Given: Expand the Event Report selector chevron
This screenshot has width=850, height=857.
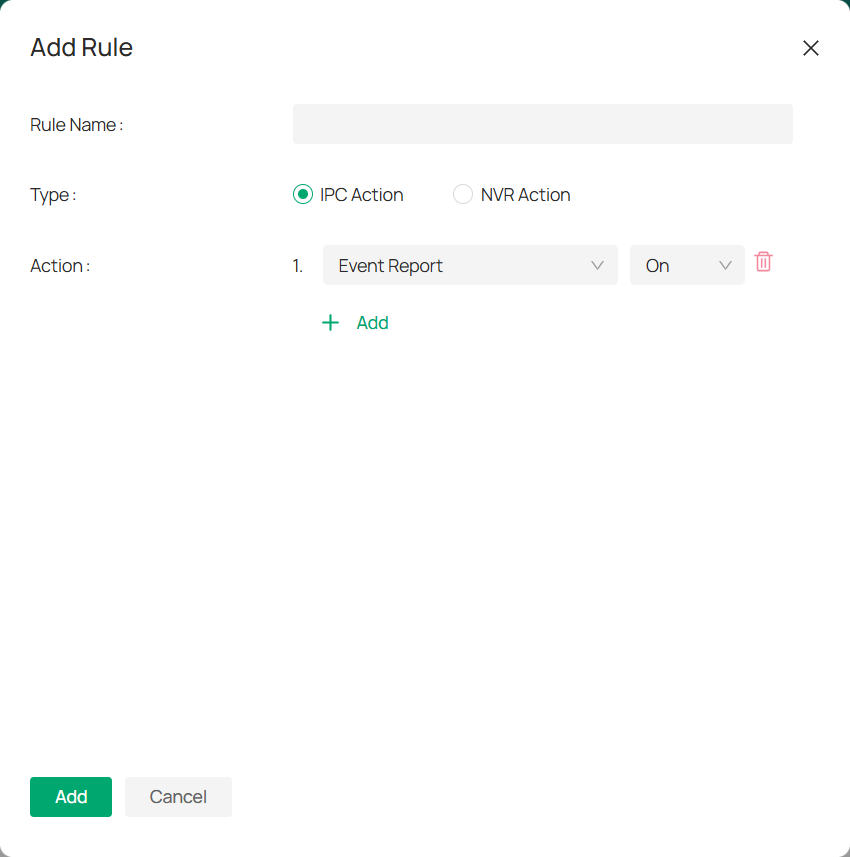Looking at the screenshot, I should pyautogui.click(x=597, y=265).
